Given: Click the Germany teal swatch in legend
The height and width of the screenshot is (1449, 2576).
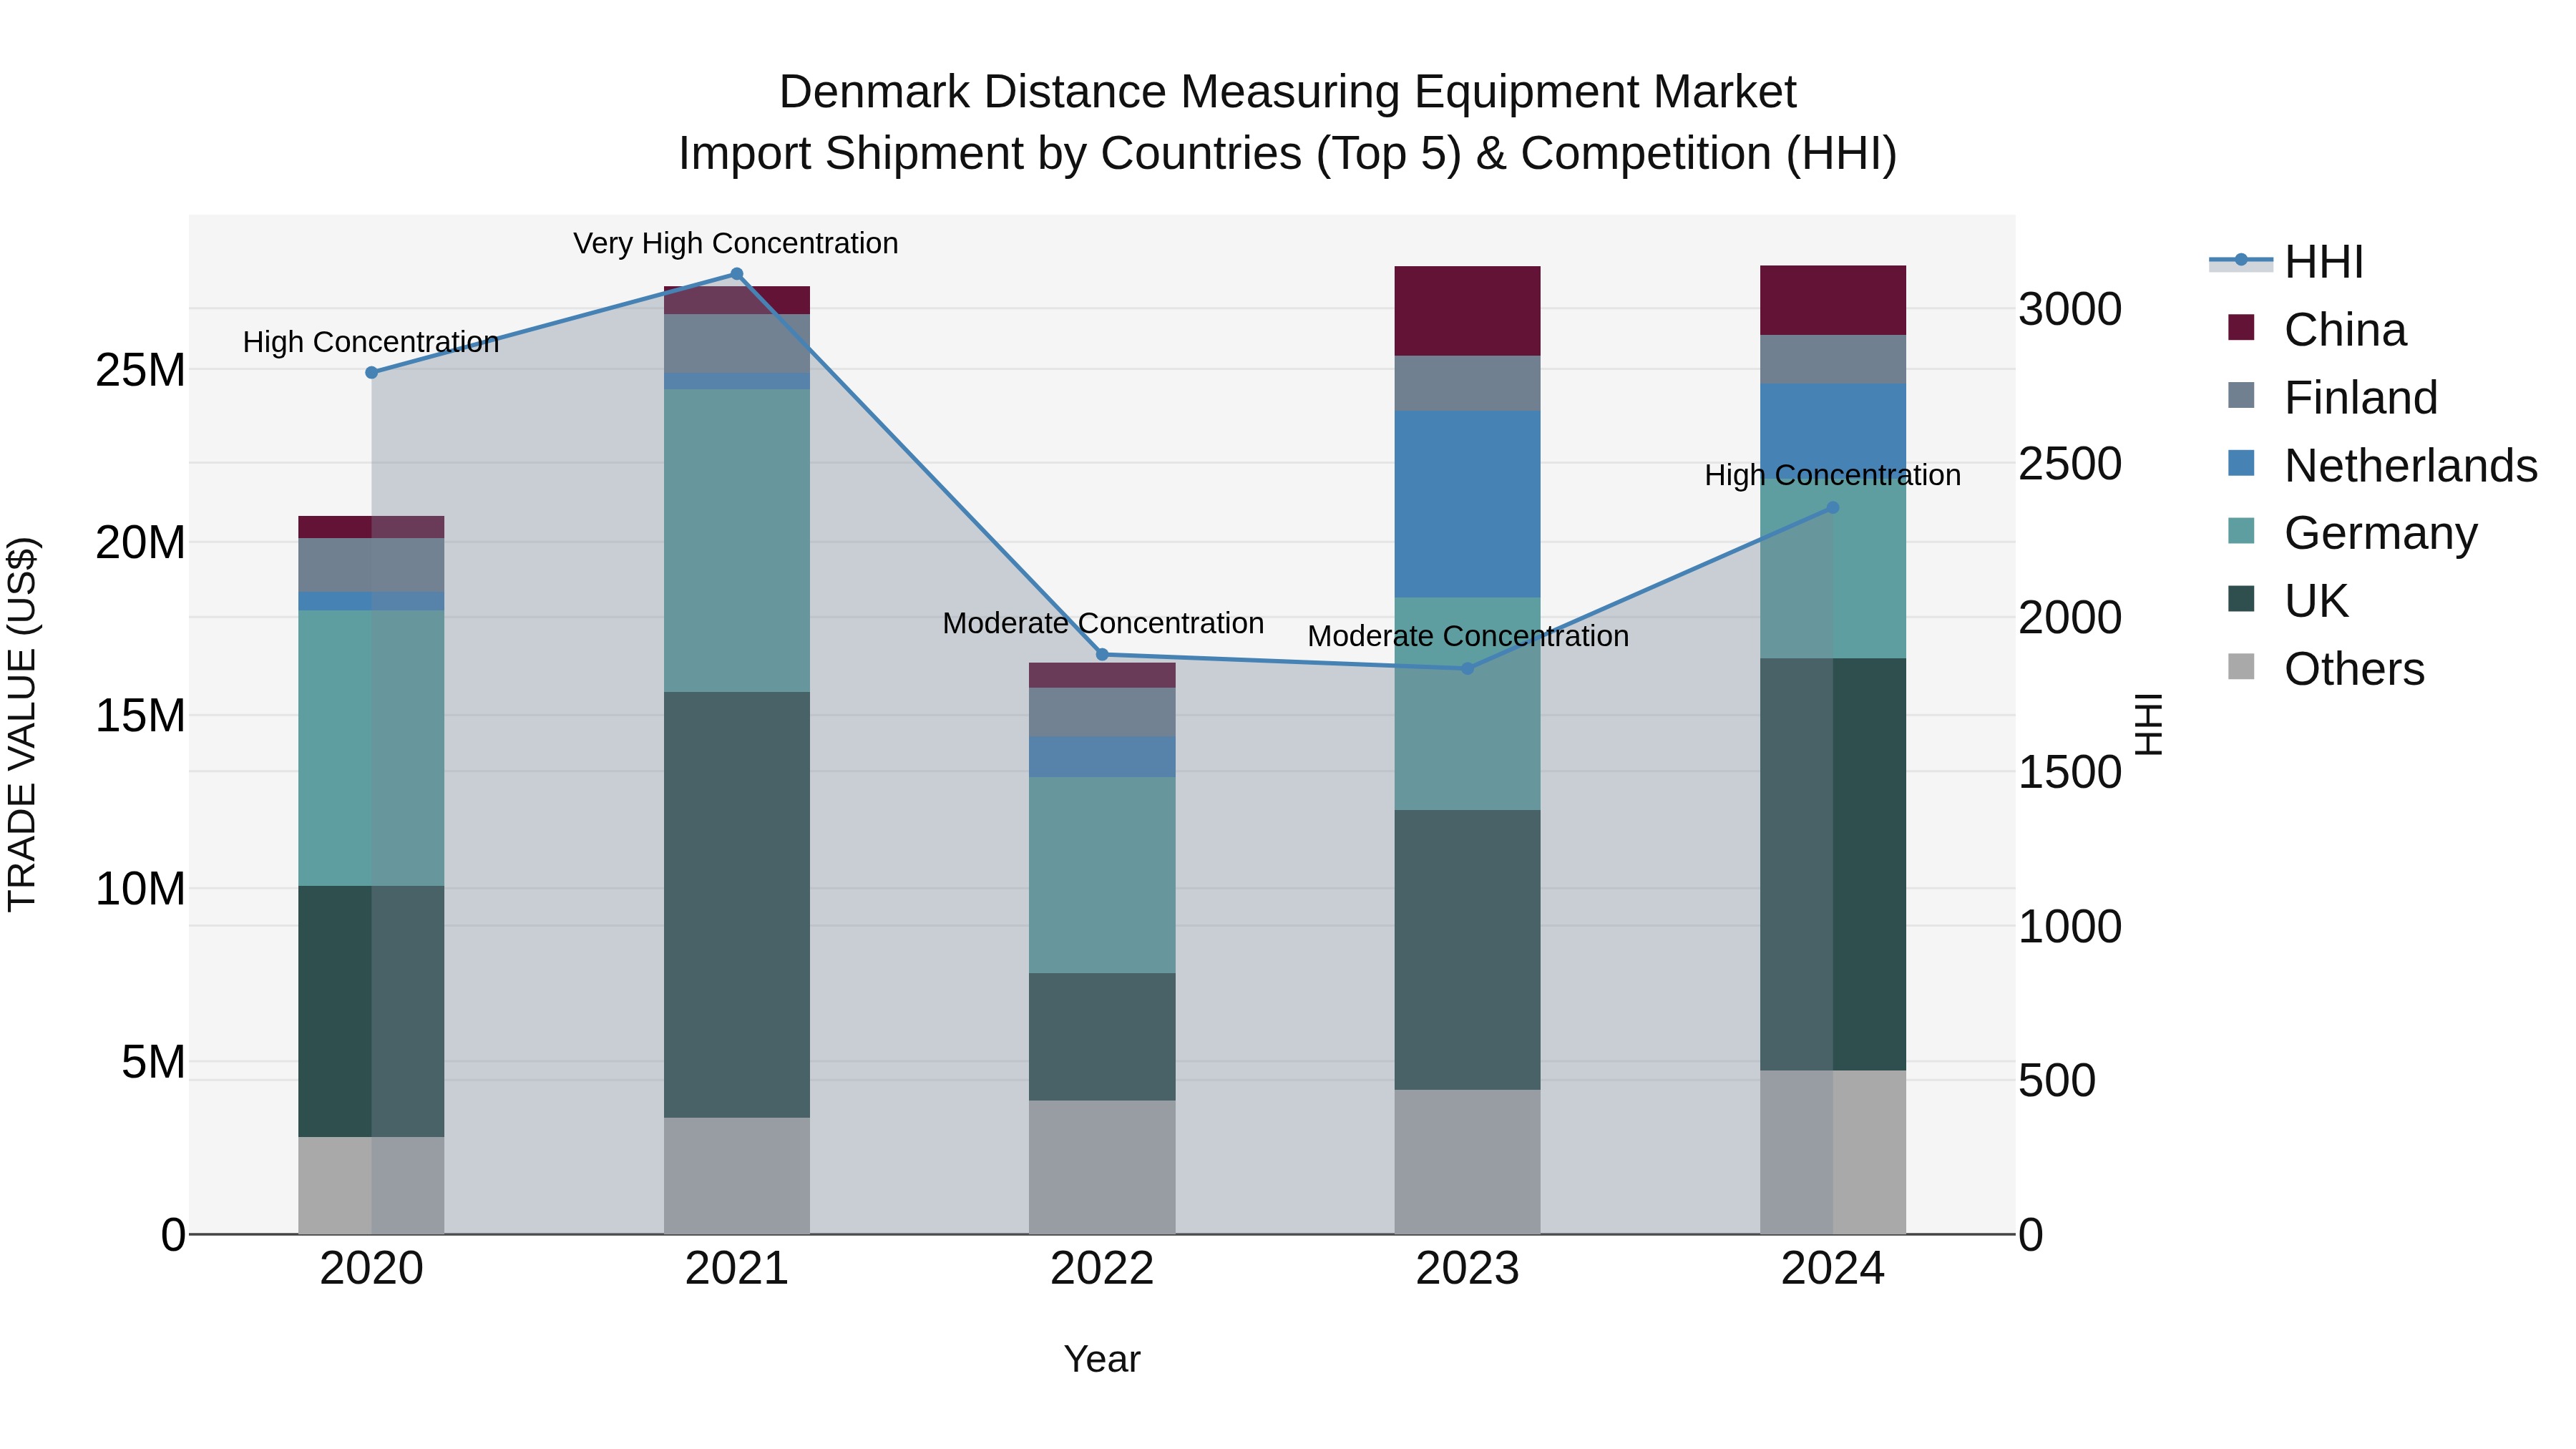Looking at the screenshot, I should point(2241,531).
